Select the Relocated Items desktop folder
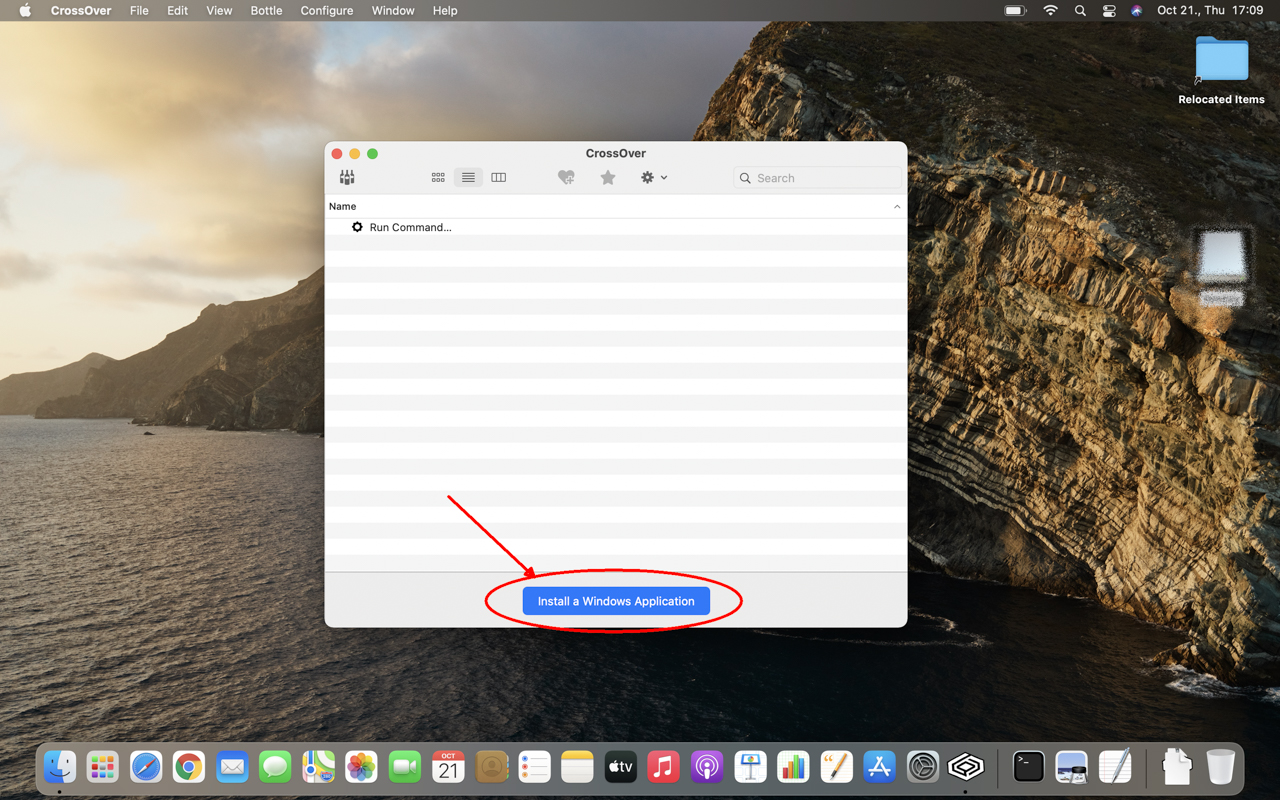The height and width of the screenshot is (800, 1280). (1221, 71)
